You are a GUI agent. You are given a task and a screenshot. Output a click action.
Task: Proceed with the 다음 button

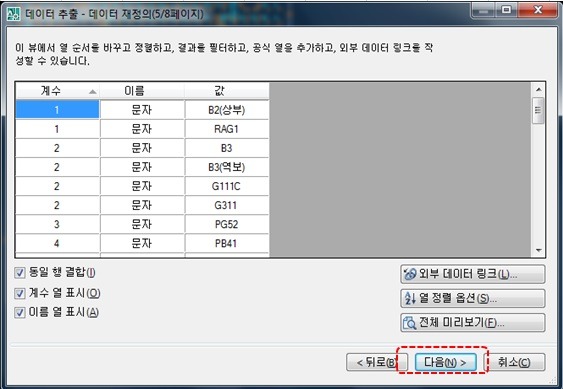click(445, 362)
